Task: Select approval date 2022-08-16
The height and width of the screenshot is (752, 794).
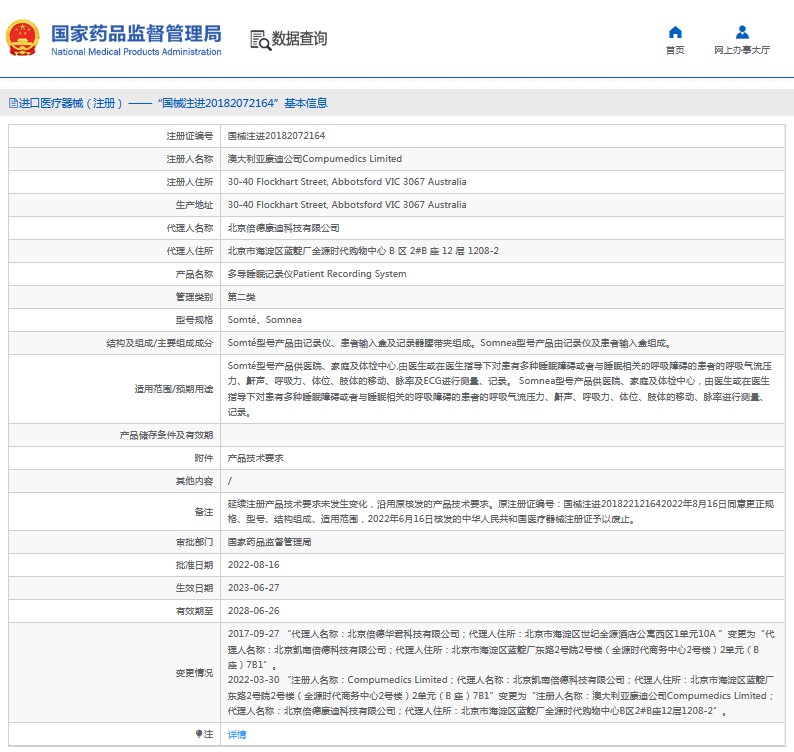Action: click(253, 565)
